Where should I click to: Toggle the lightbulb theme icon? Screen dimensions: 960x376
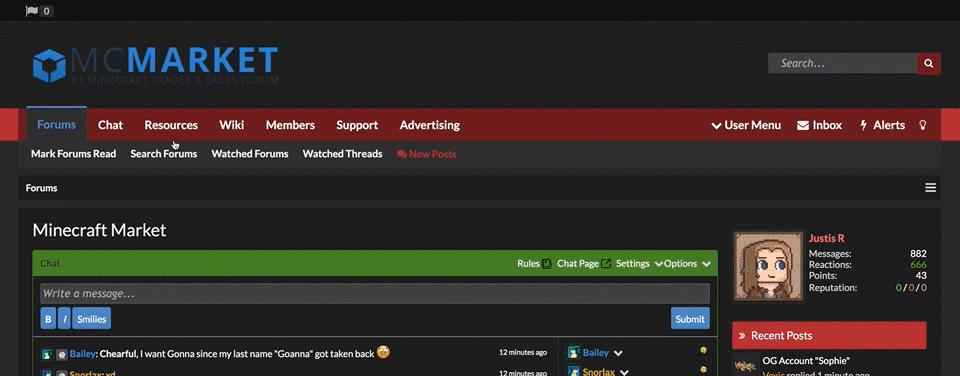pyautogui.click(x=923, y=125)
